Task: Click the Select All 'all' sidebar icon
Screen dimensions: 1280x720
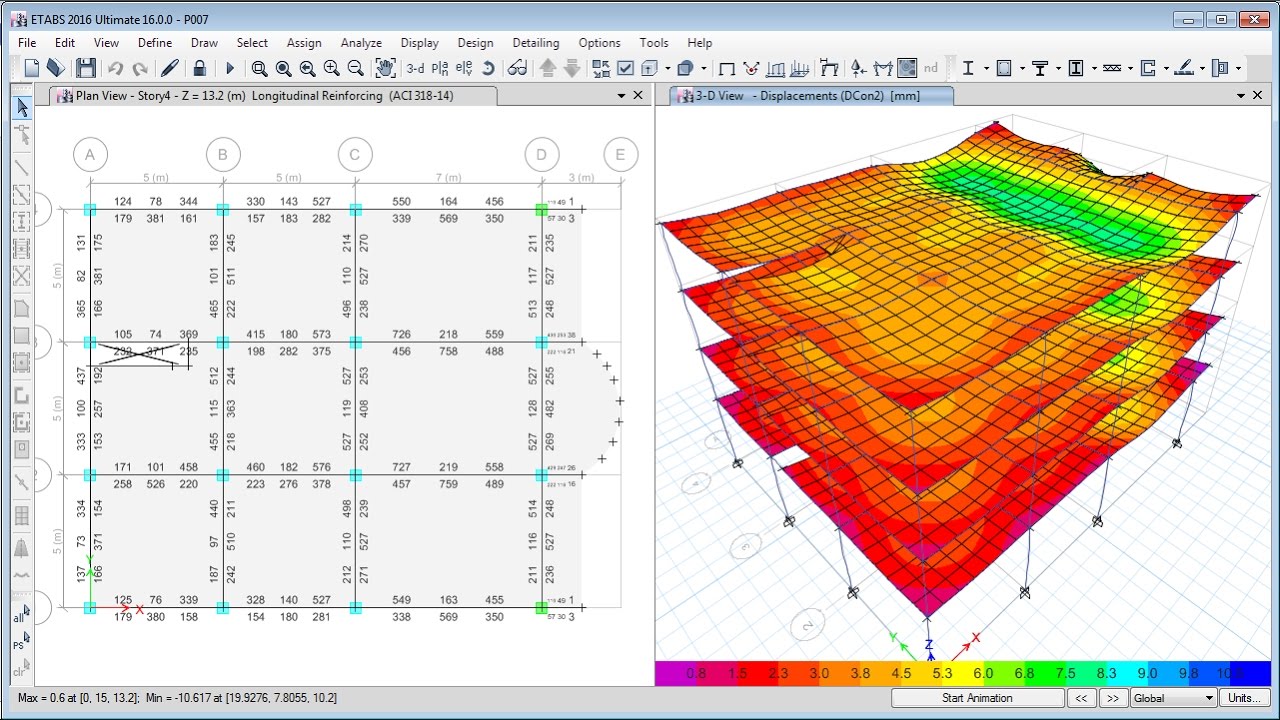Action: [x=20, y=614]
